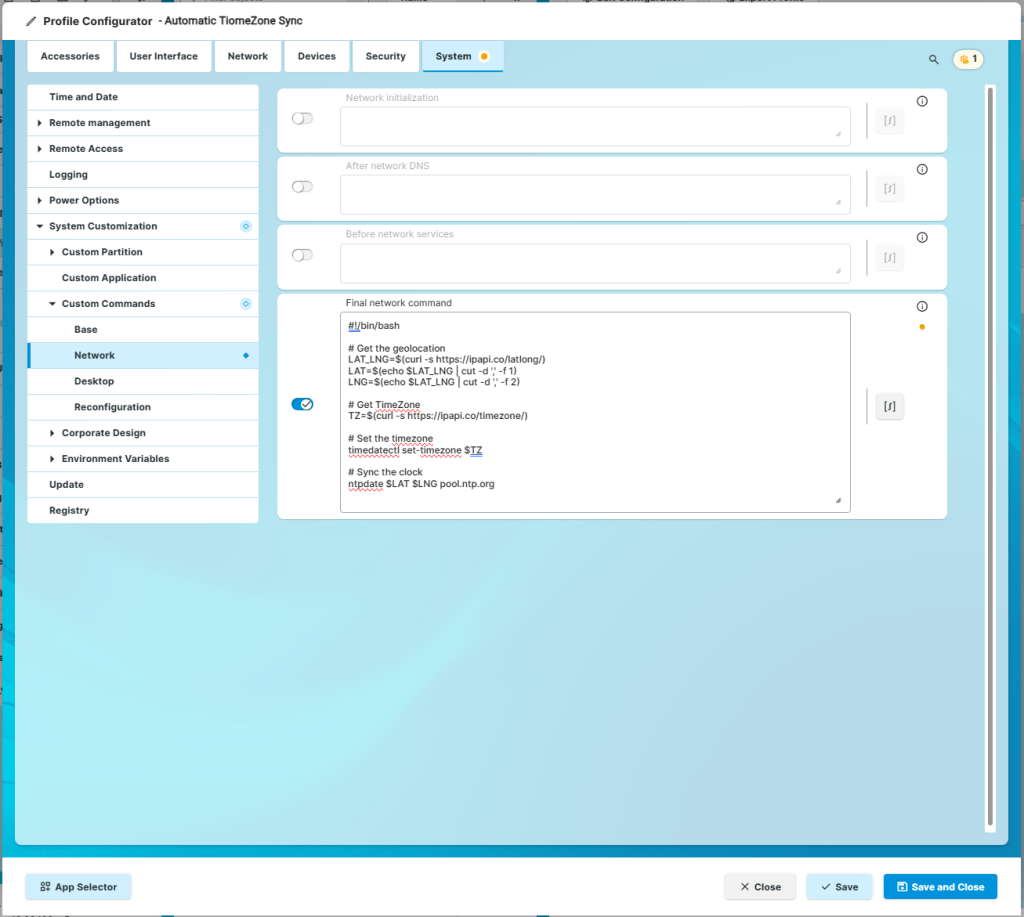This screenshot has width=1024, height=917.
Task: Switch to the Security tab
Action: [385, 56]
